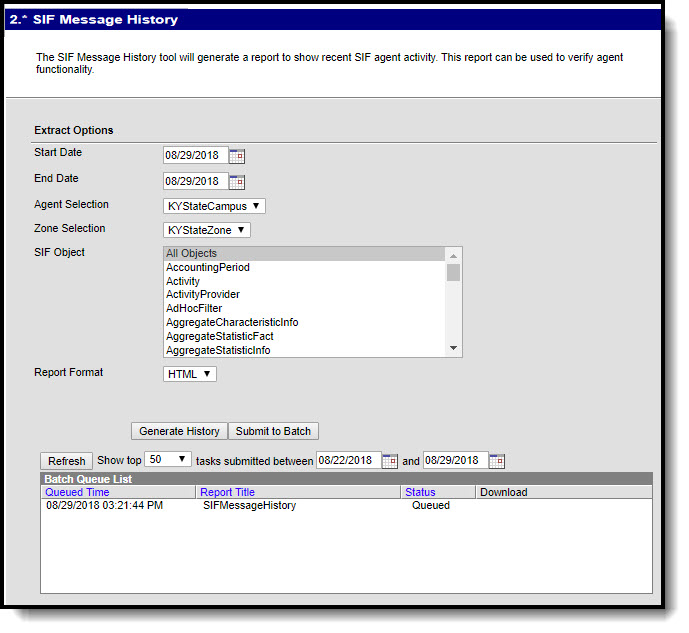Select AggregateStatisticFact in the list
The width and height of the screenshot is (689, 633).
tap(305, 336)
